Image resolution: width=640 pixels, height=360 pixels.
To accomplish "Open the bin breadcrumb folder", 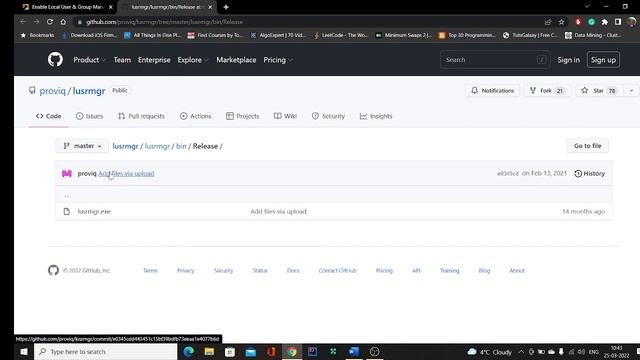I will click(181, 146).
